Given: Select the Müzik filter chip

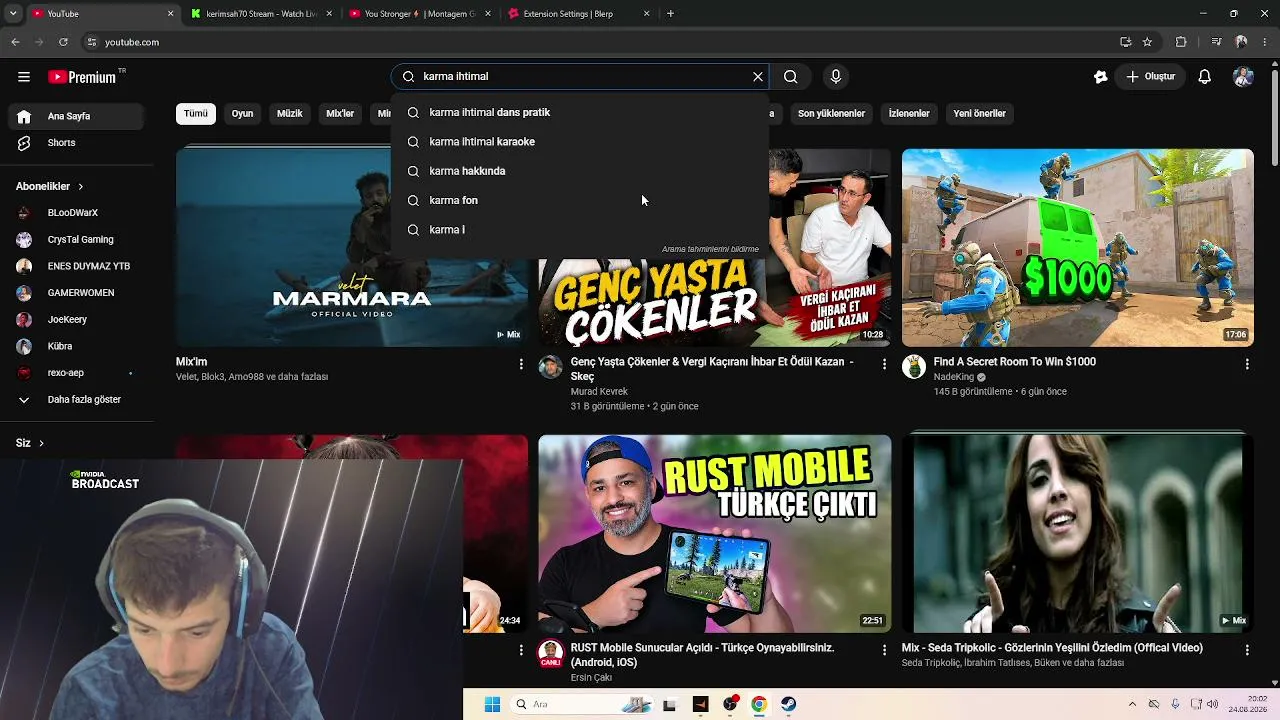Looking at the screenshot, I should click(x=289, y=114).
